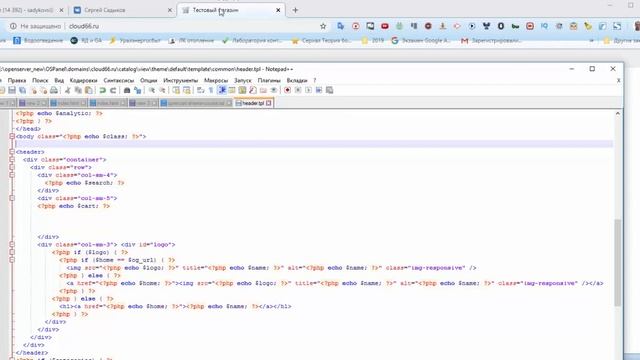The width and height of the screenshot is (640, 360).
Task: Open the Синтаксисы menu
Action: click(x=119, y=80)
